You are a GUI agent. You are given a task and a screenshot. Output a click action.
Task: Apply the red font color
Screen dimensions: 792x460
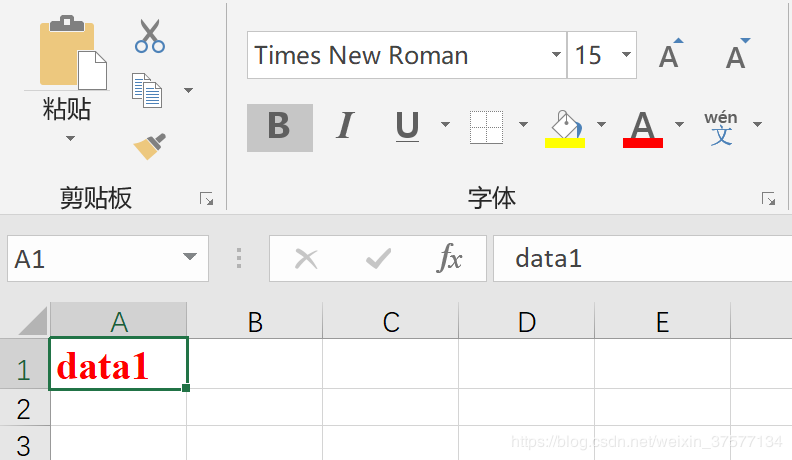pyautogui.click(x=642, y=127)
